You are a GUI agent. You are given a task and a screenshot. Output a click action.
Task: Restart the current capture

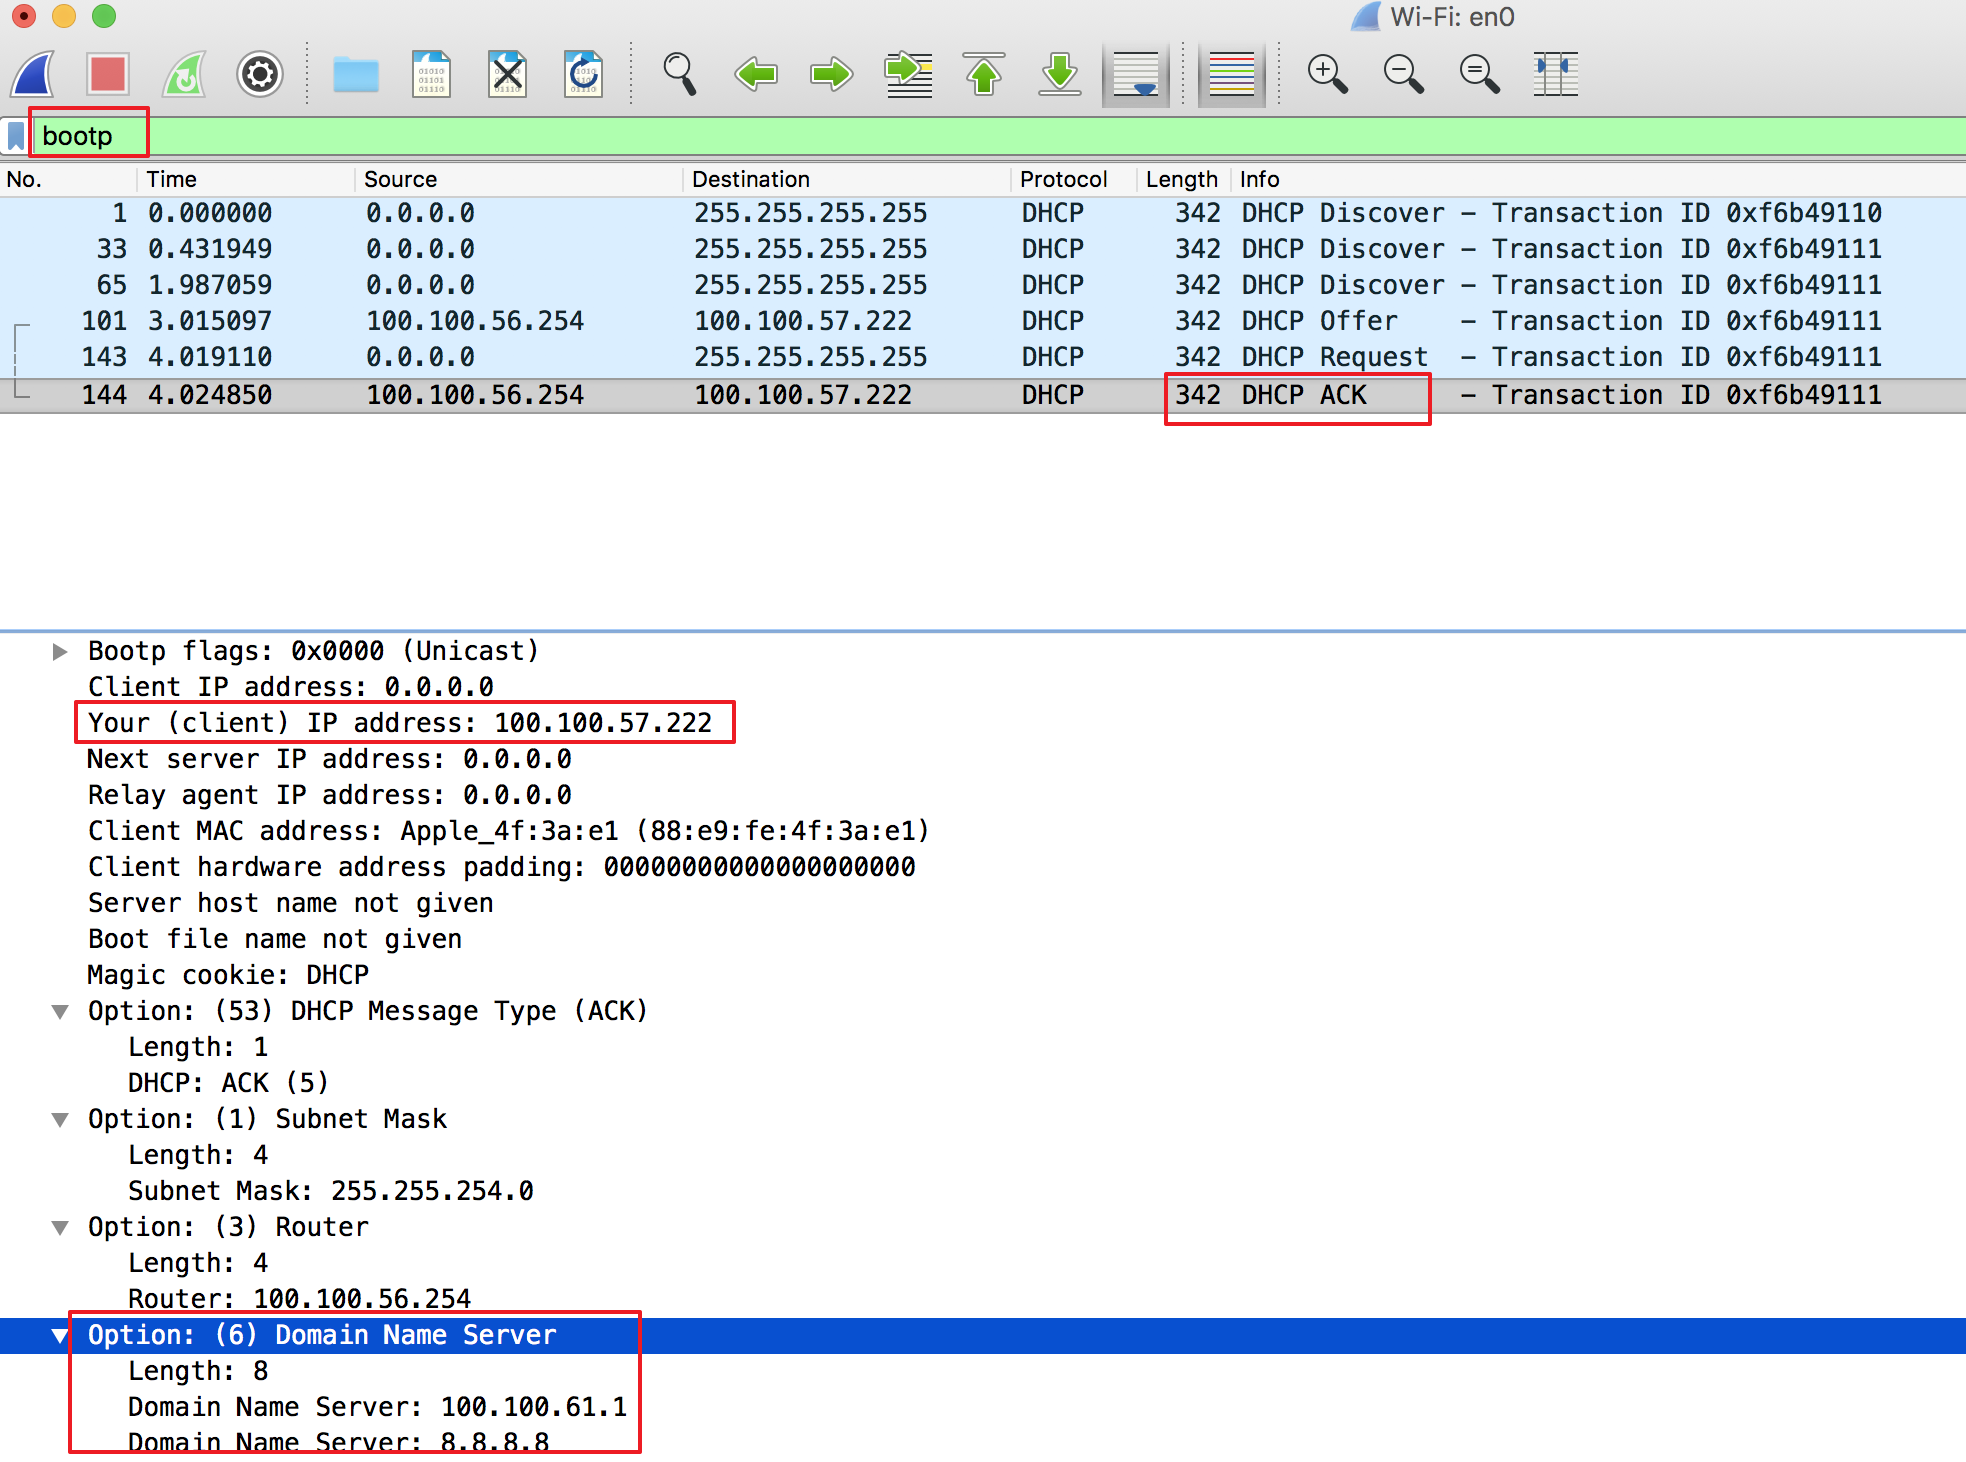(x=183, y=73)
